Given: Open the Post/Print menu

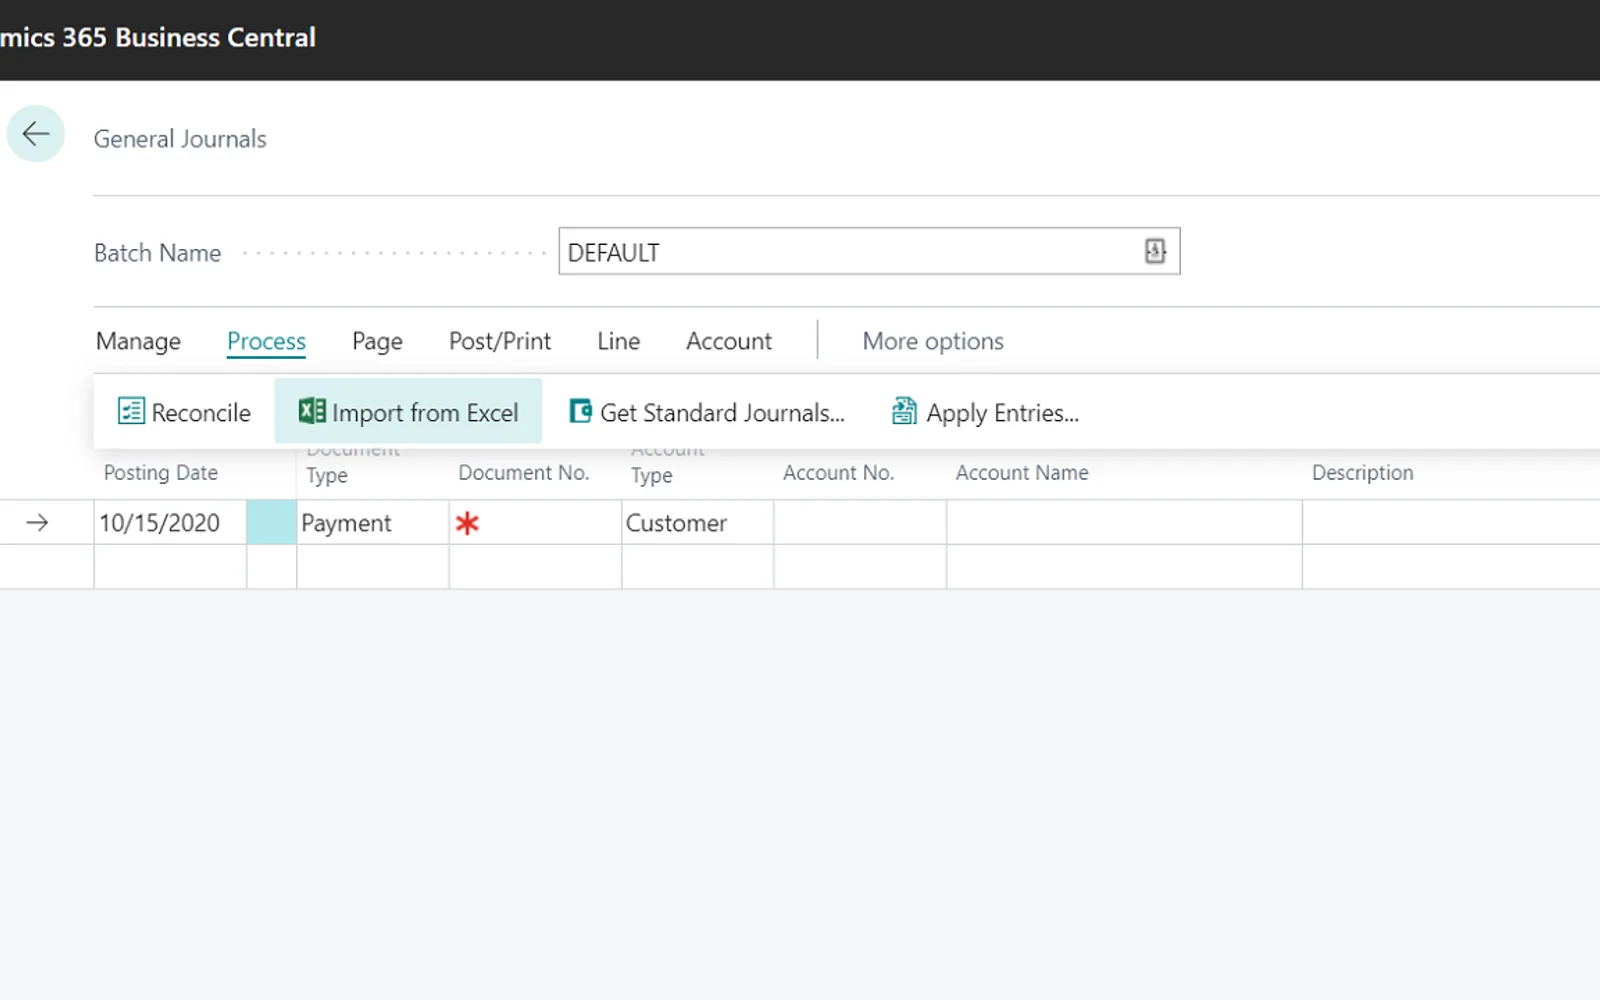Looking at the screenshot, I should [x=500, y=341].
